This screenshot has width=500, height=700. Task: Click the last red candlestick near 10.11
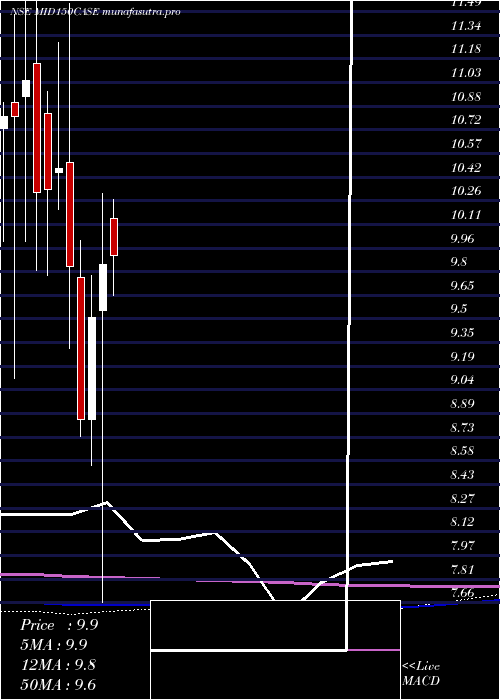tap(114, 237)
